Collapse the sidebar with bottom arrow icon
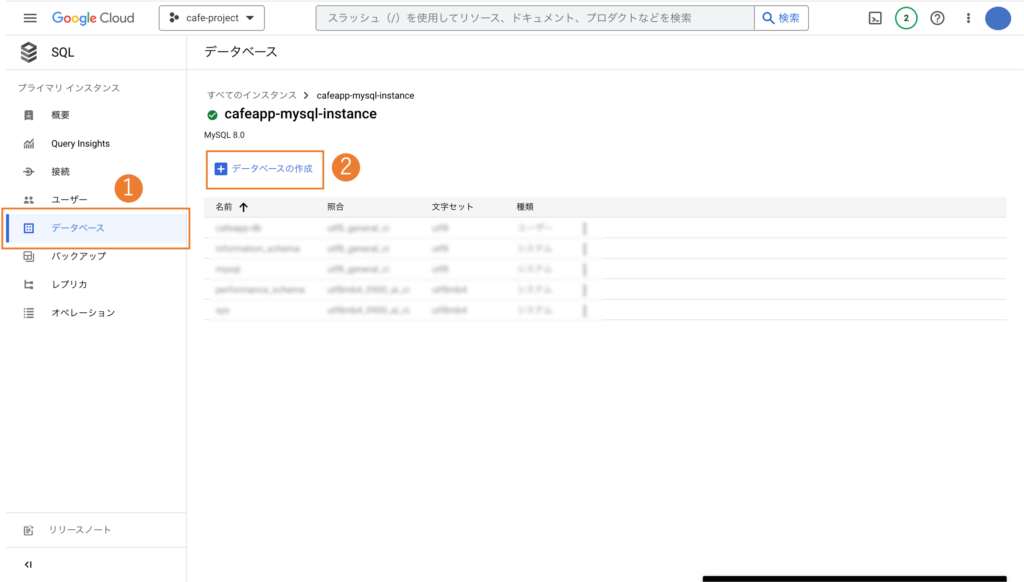 (28, 564)
